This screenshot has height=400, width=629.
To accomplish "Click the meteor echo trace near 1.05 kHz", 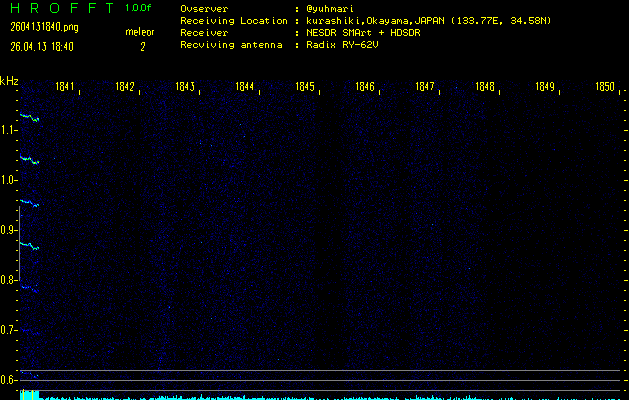I will (29, 160).
